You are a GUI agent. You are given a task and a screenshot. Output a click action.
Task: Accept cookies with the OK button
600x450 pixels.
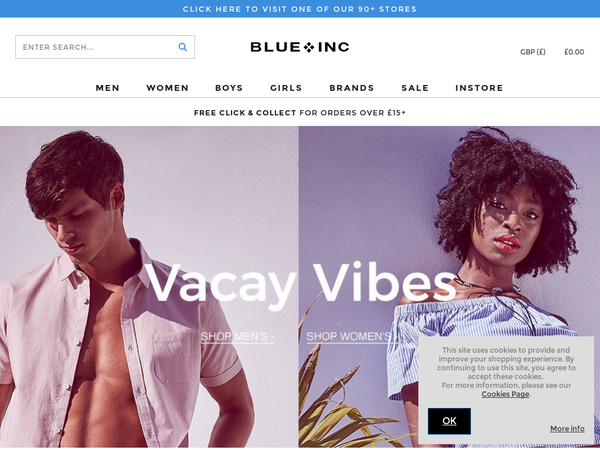pyautogui.click(x=449, y=421)
